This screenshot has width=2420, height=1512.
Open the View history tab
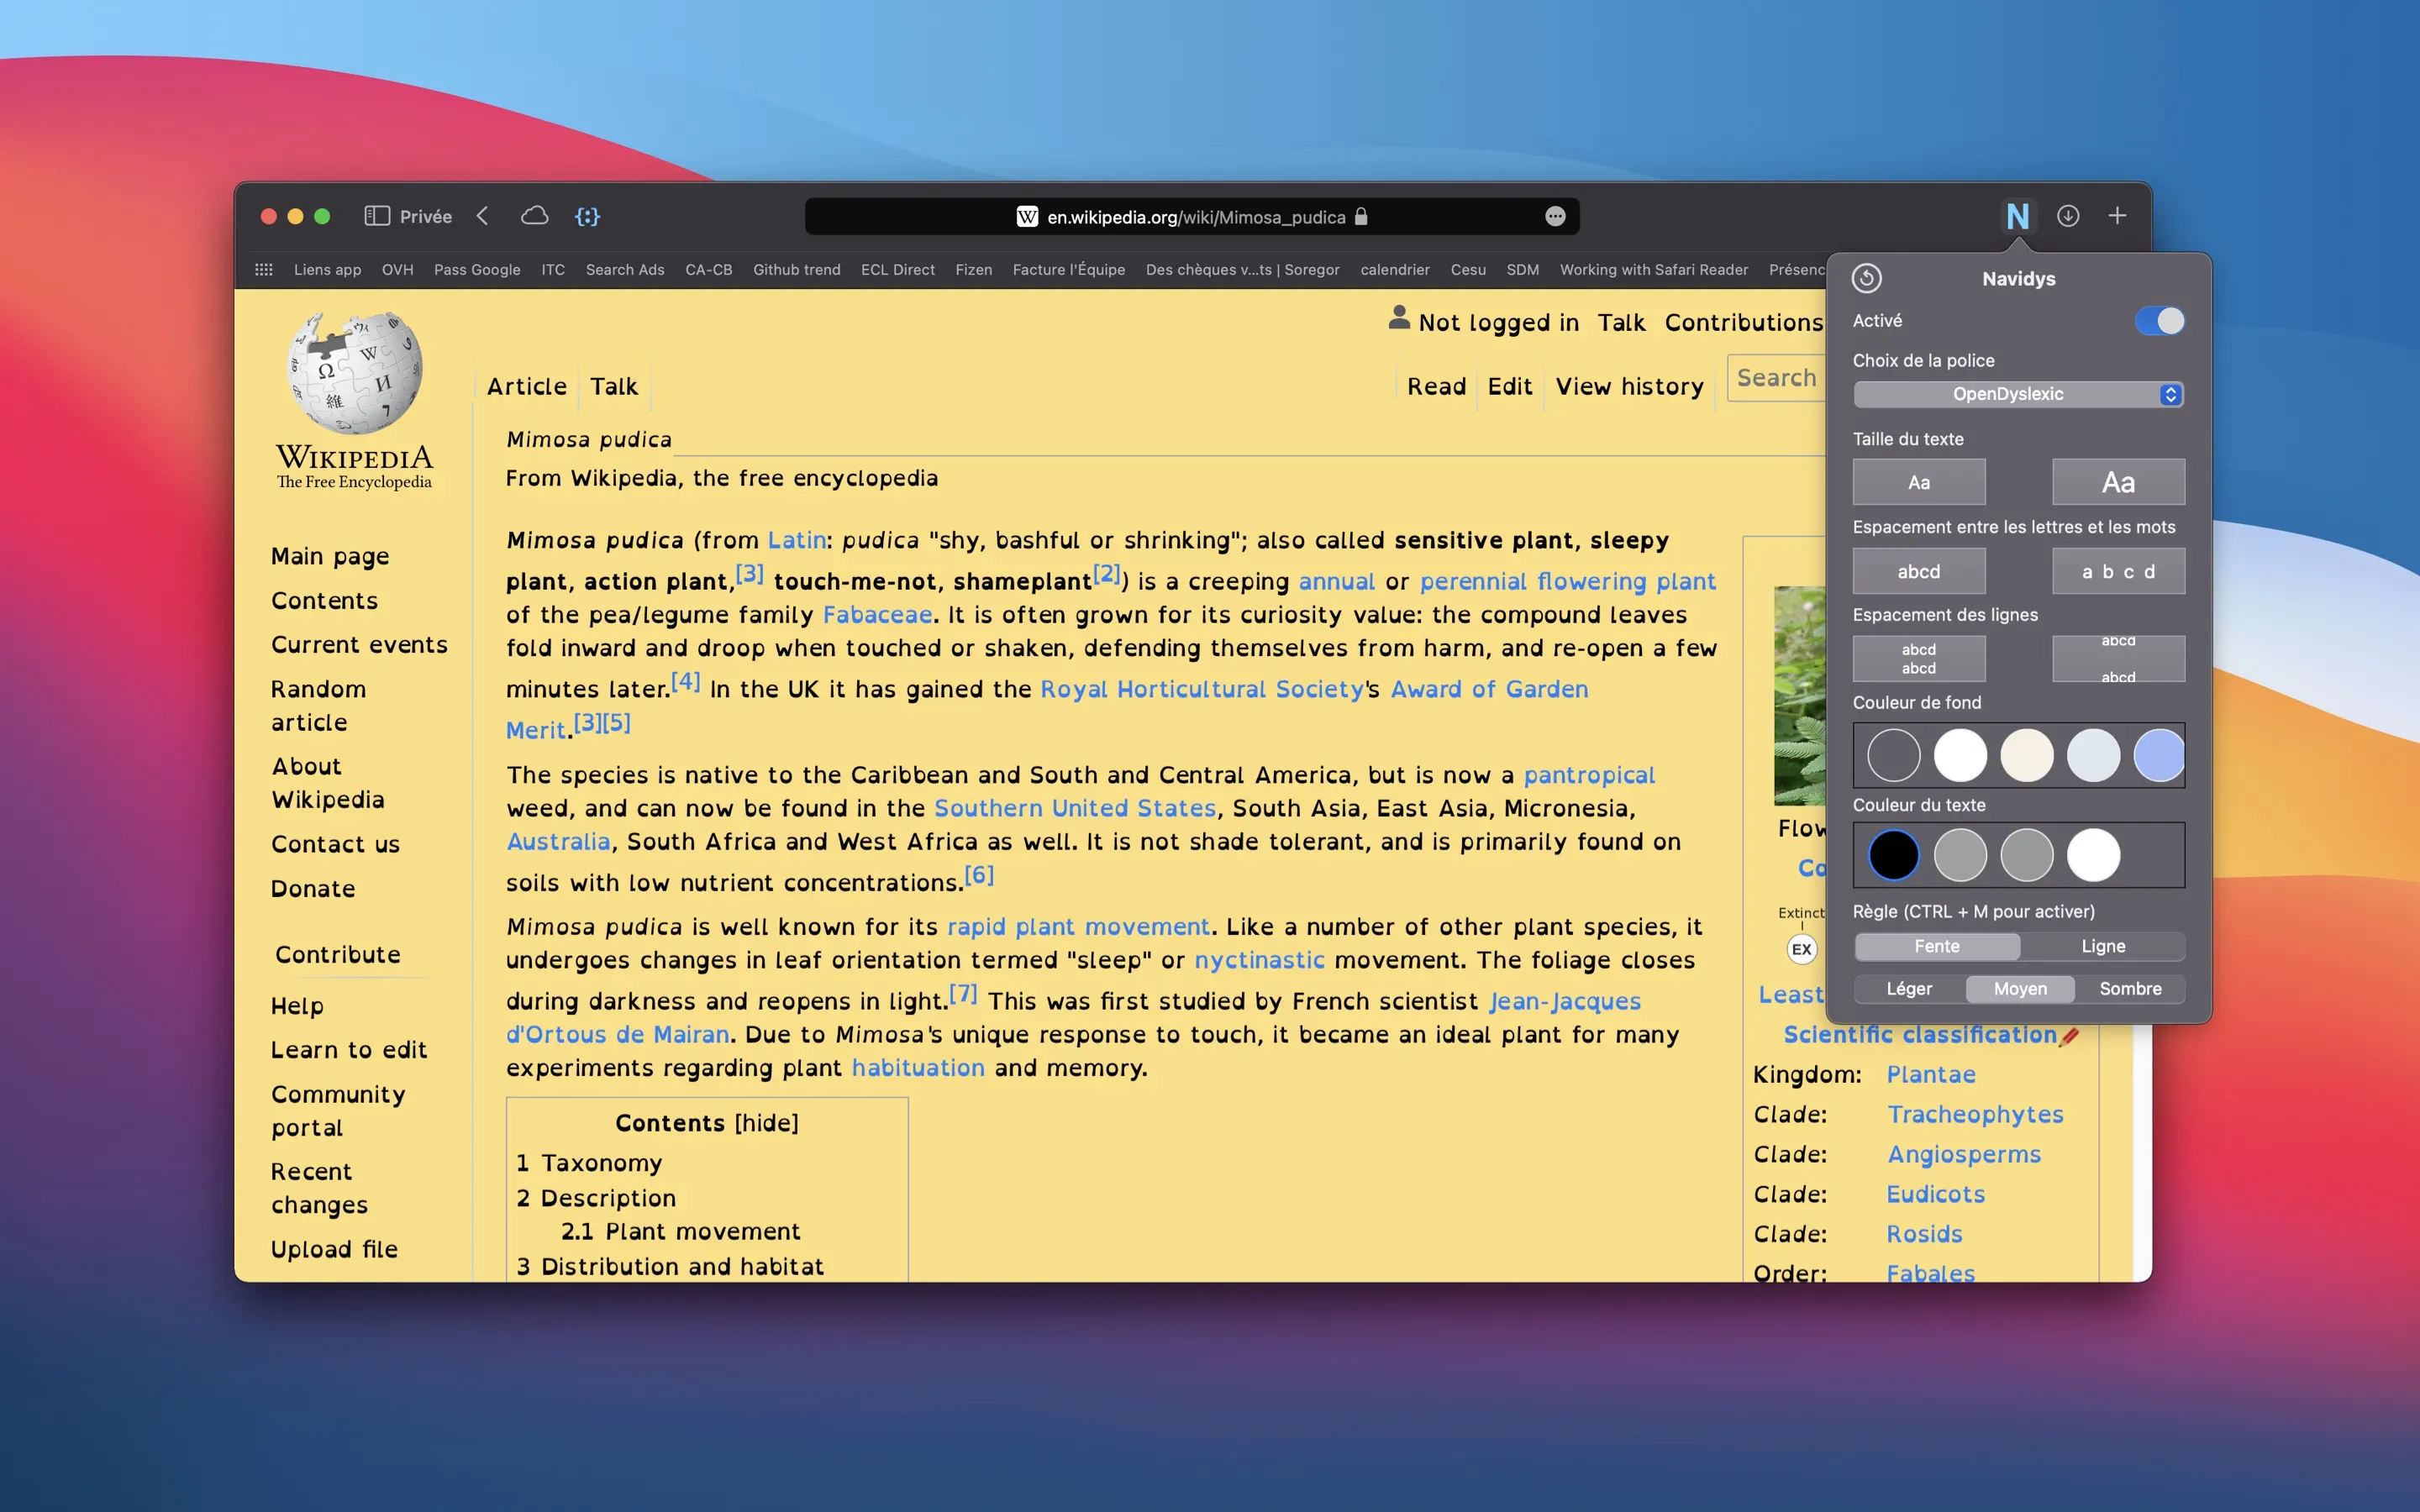click(1629, 387)
